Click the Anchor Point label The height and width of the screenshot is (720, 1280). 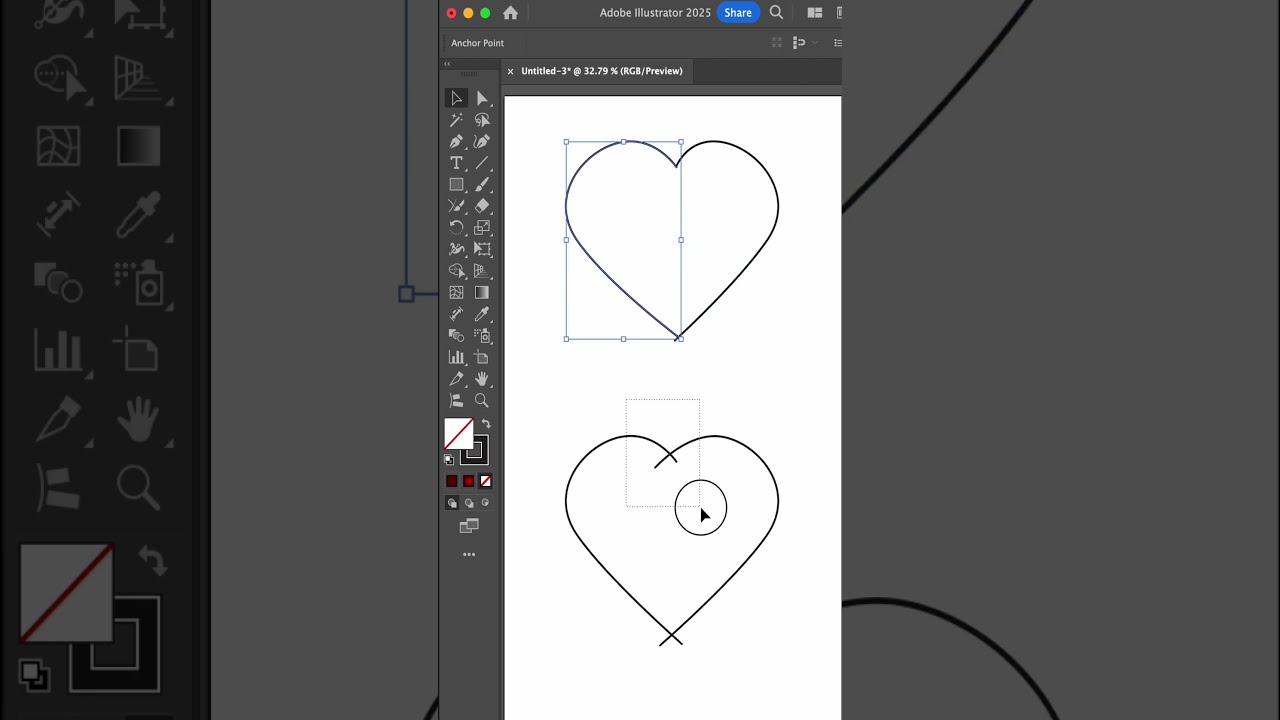click(x=477, y=43)
